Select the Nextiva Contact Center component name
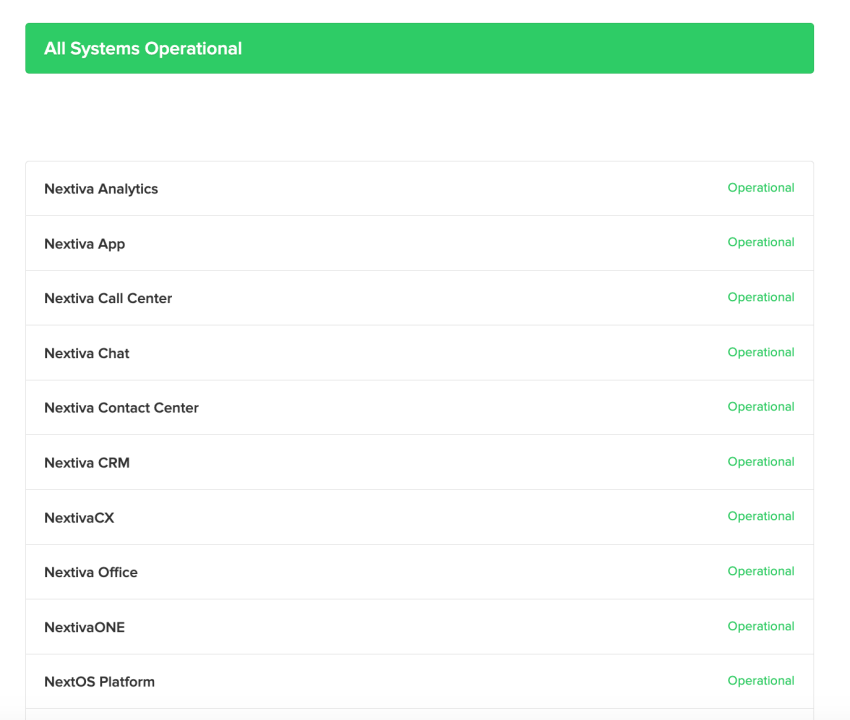This screenshot has width=850, height=720. click(121, 408)
